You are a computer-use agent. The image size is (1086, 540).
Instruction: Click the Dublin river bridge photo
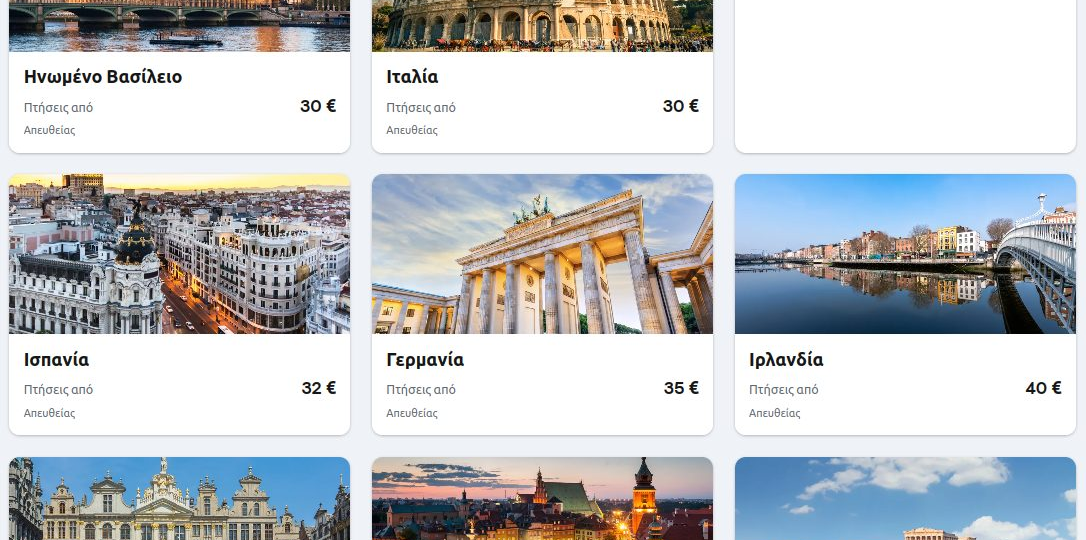pos(905,254)
